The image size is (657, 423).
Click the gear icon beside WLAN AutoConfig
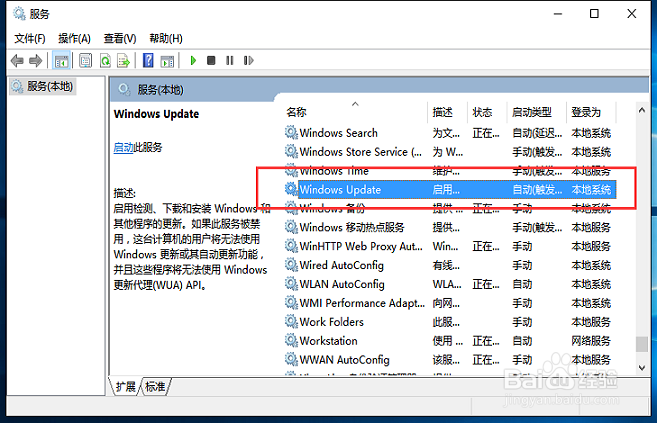click(291, 284)
